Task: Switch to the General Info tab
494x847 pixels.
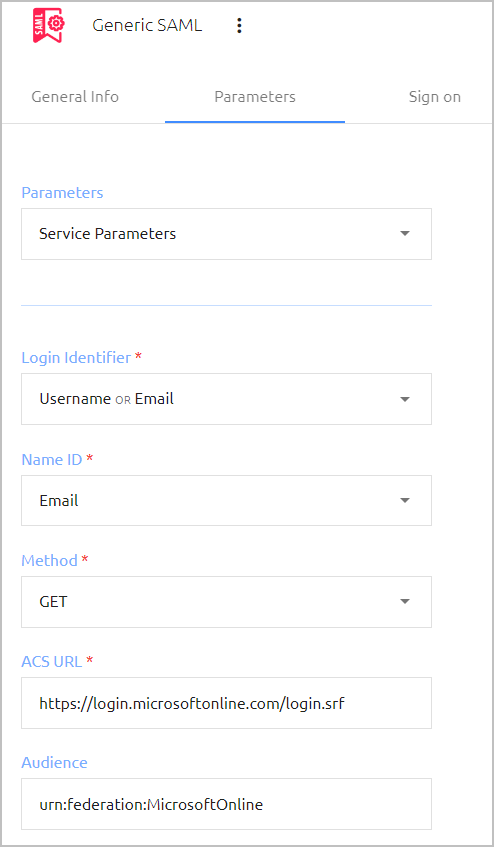Action: (75, 97)
